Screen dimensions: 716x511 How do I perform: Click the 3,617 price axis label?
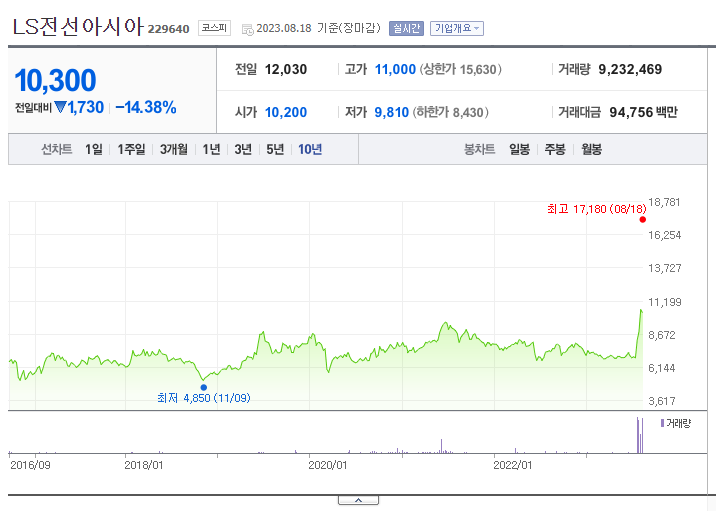[662, 401]
